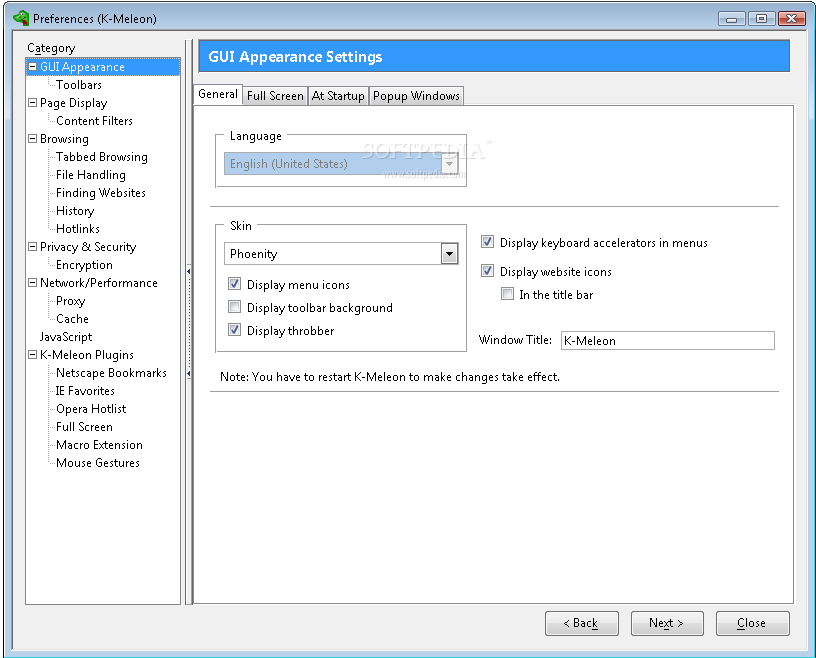Collapse the Page Display tree node
816x658 pixels.
32,103
